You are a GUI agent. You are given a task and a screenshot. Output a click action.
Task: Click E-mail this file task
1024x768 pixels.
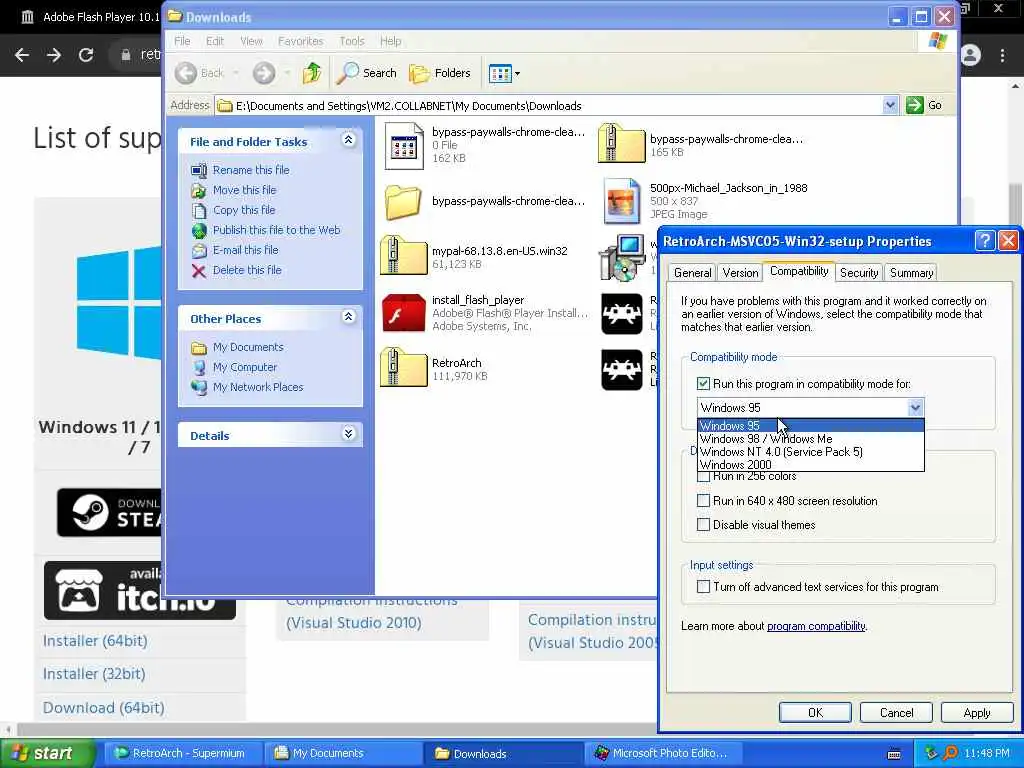click(x=246, y=250)
